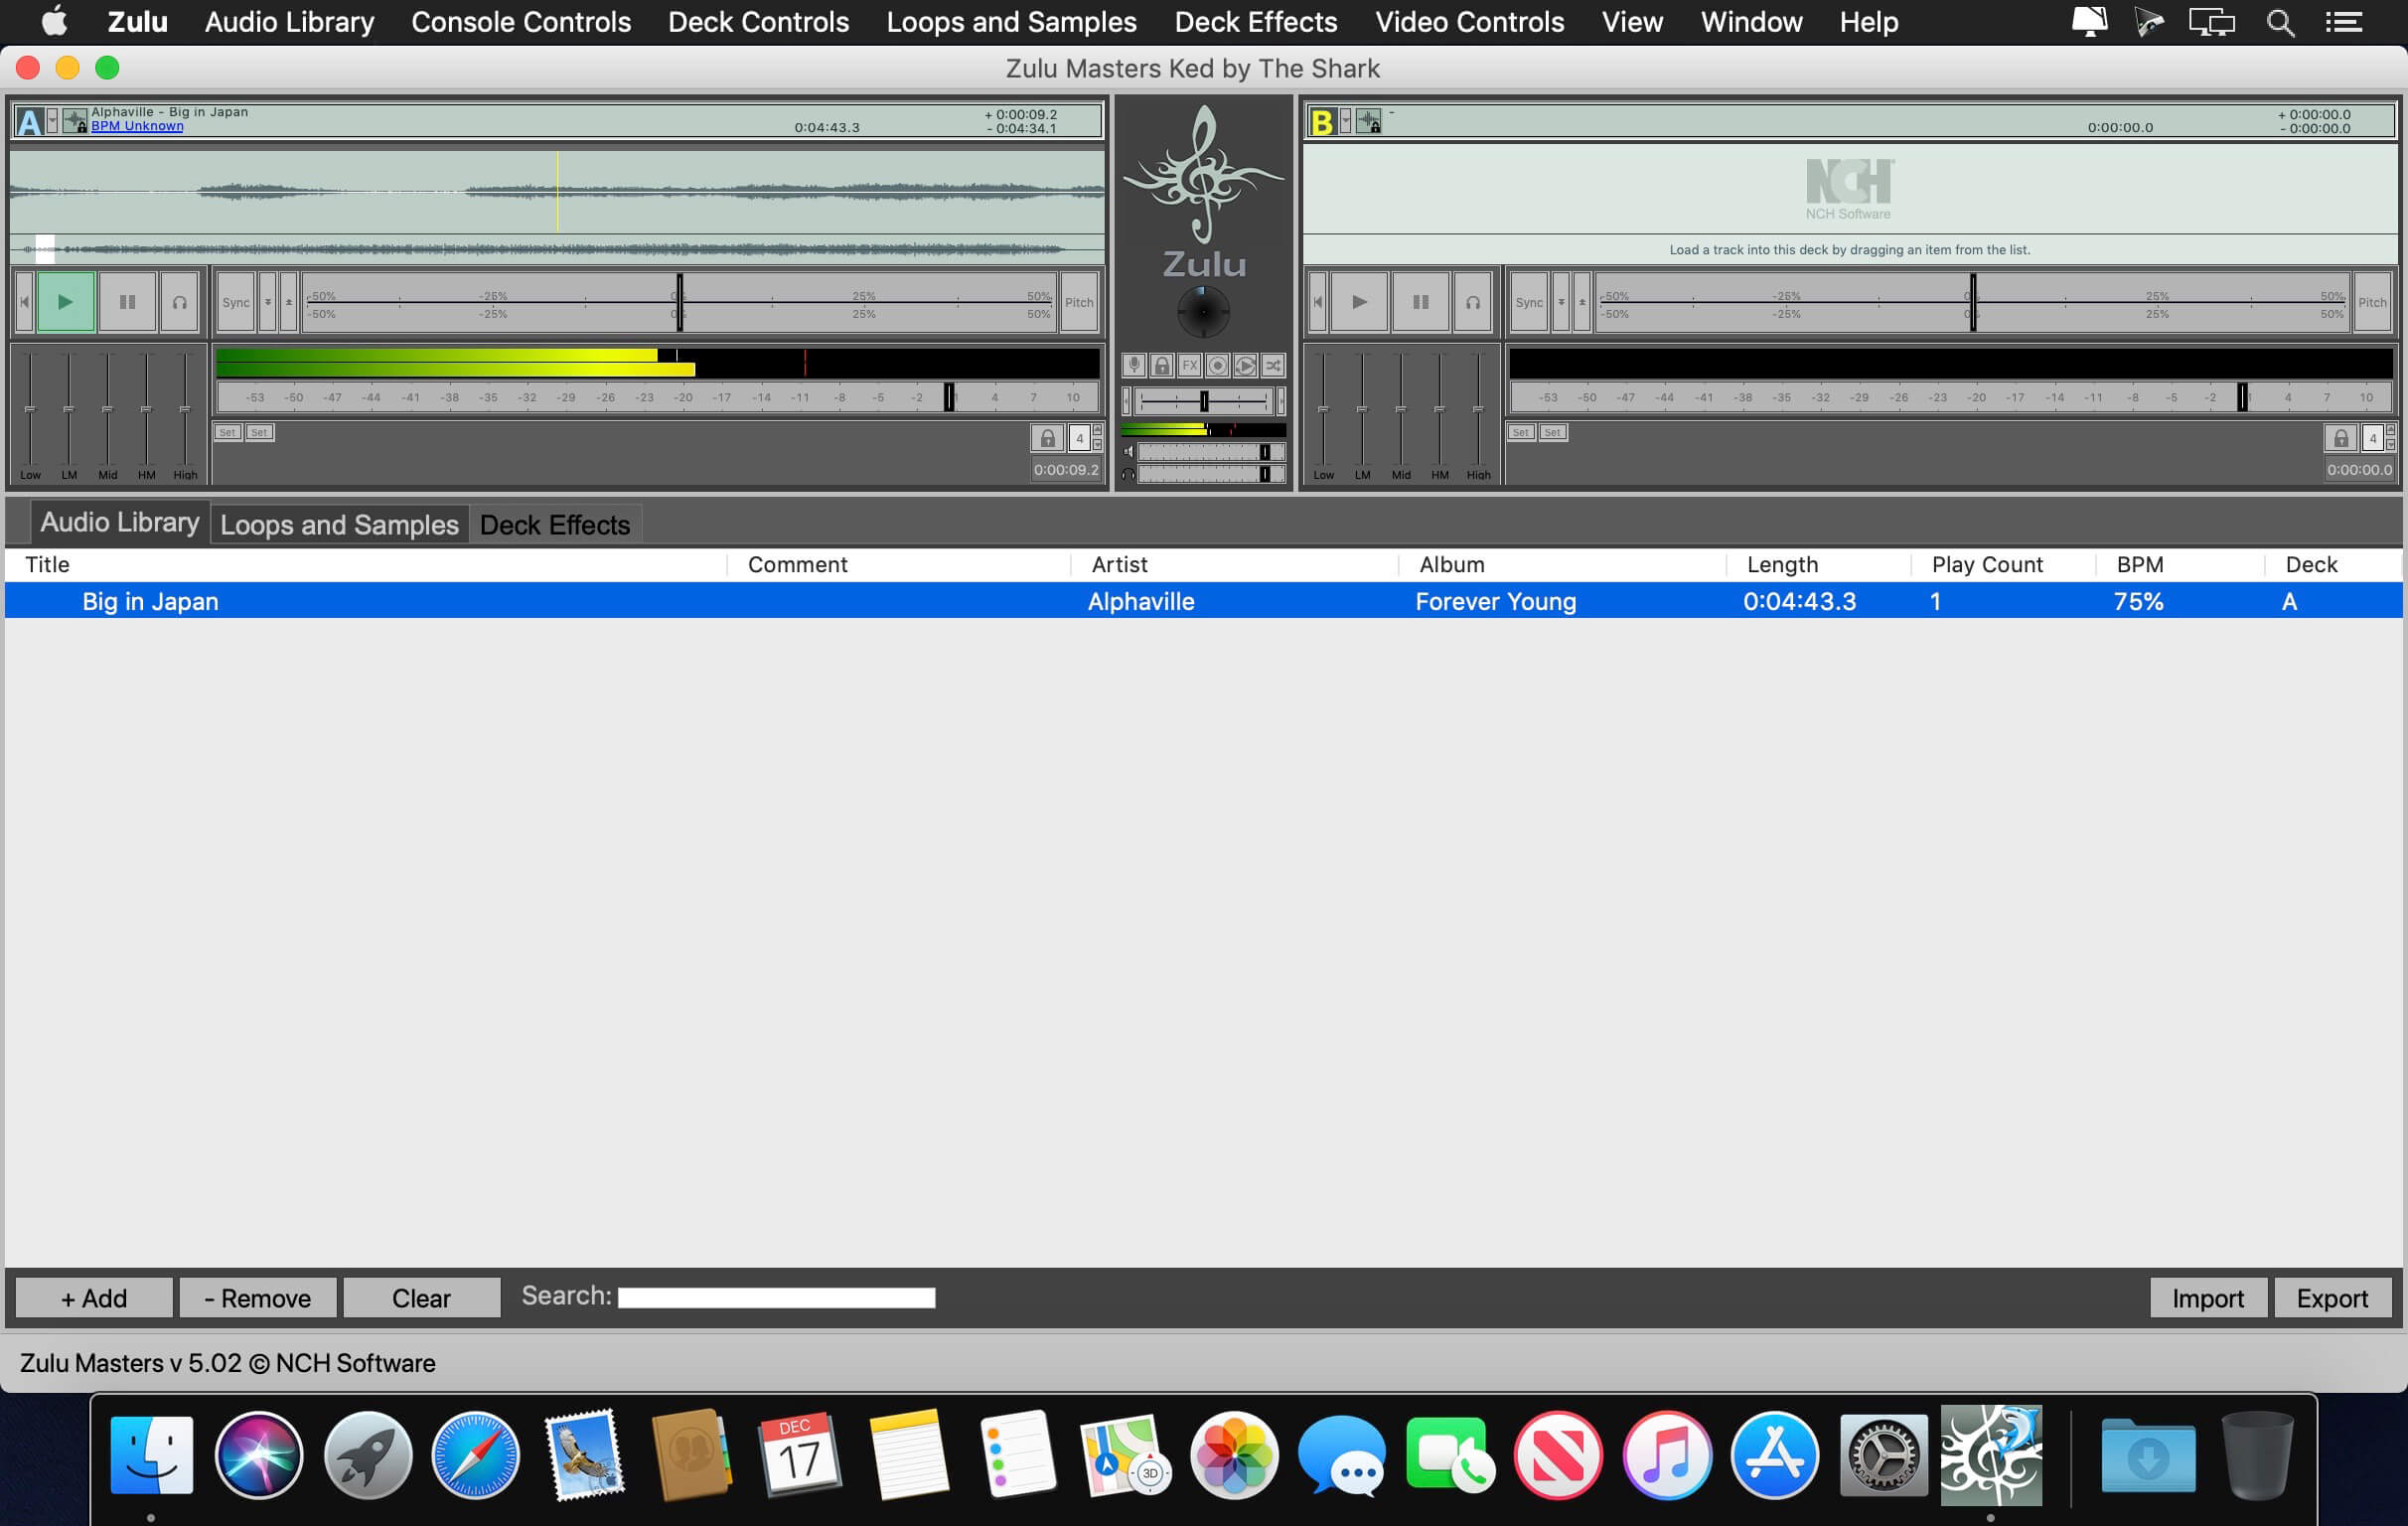Increase Deck B loop count stepper
The height and width of the screenshot is (1526, 2408).
2390,431
